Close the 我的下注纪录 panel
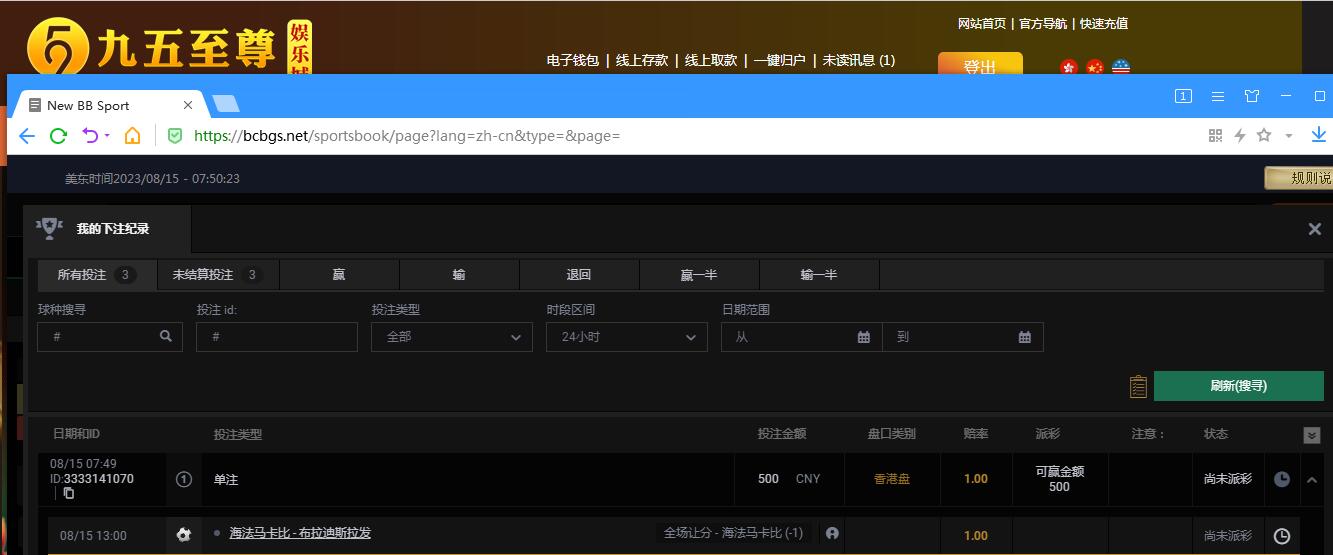 [1314, 229]
